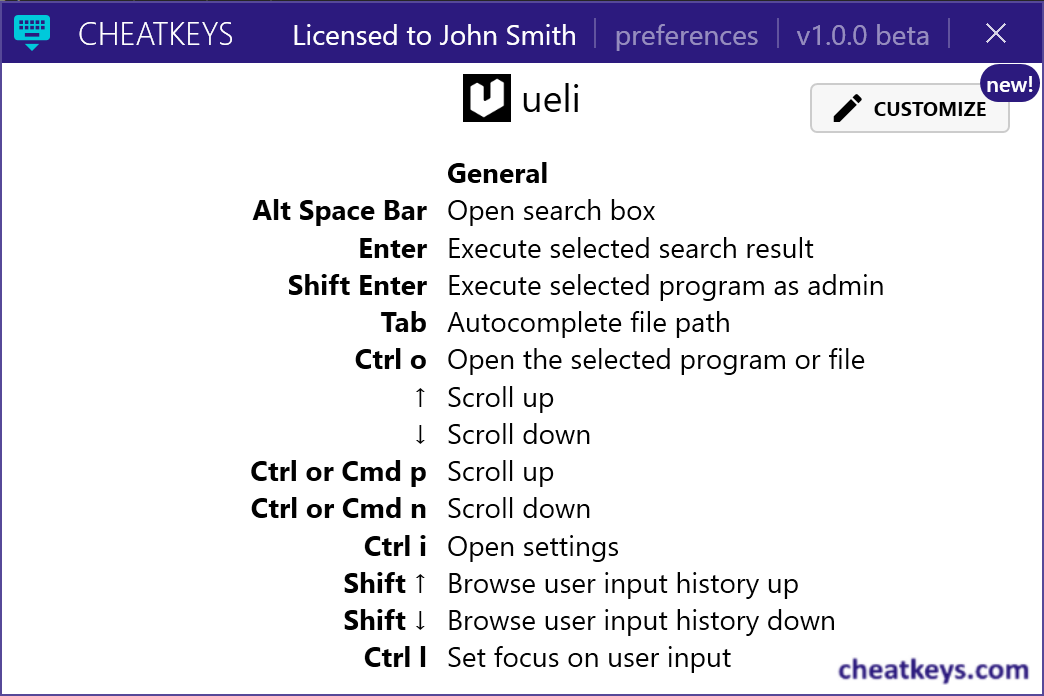Viewport: 1044px width, 696px height.
Task: Click the Set focus on user input entry
Action: (589, 658)
